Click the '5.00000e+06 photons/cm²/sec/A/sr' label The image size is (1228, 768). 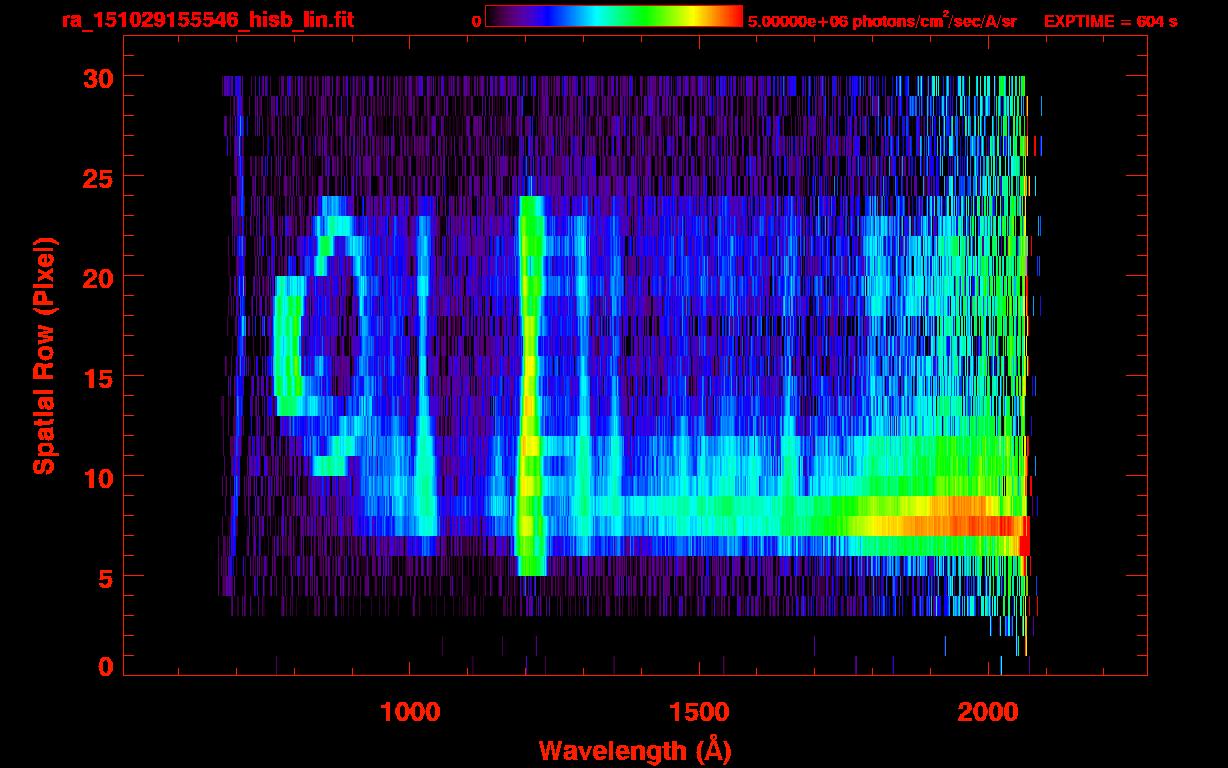[x=882, y=20]
